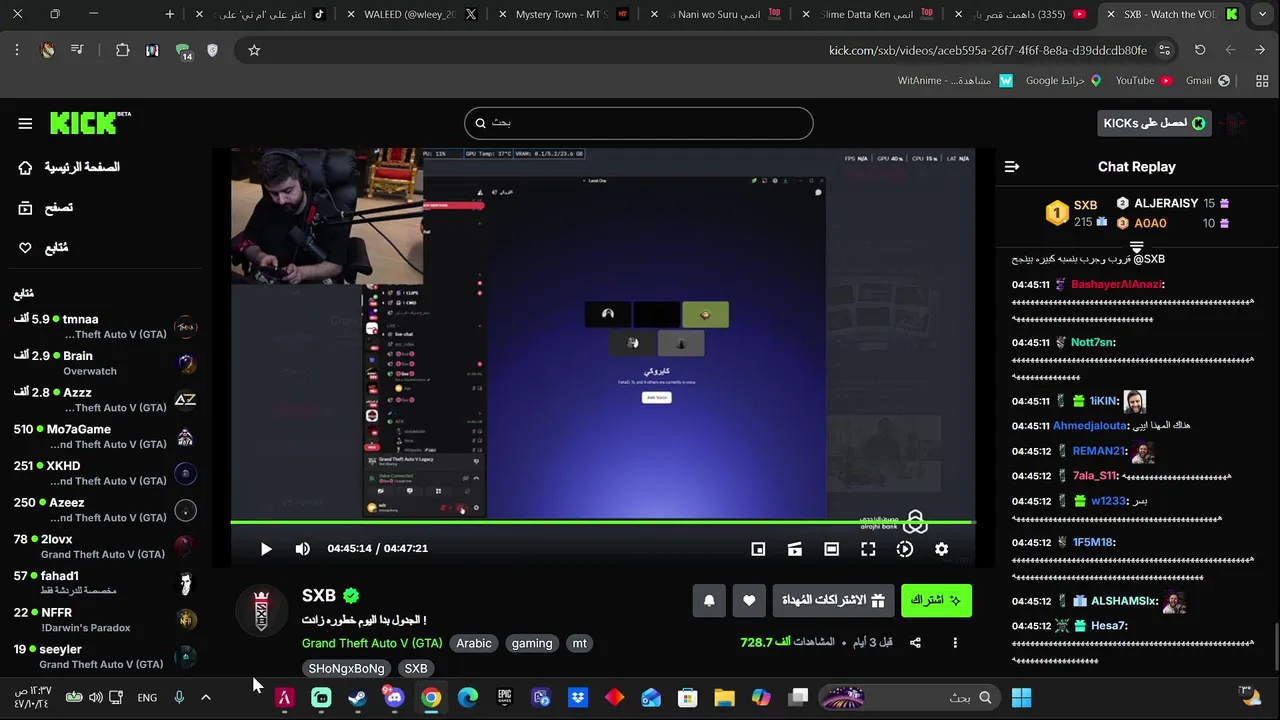1280x720 pixels.
Task: Open WitAnime bookmark
Action: tap(954, 80)
